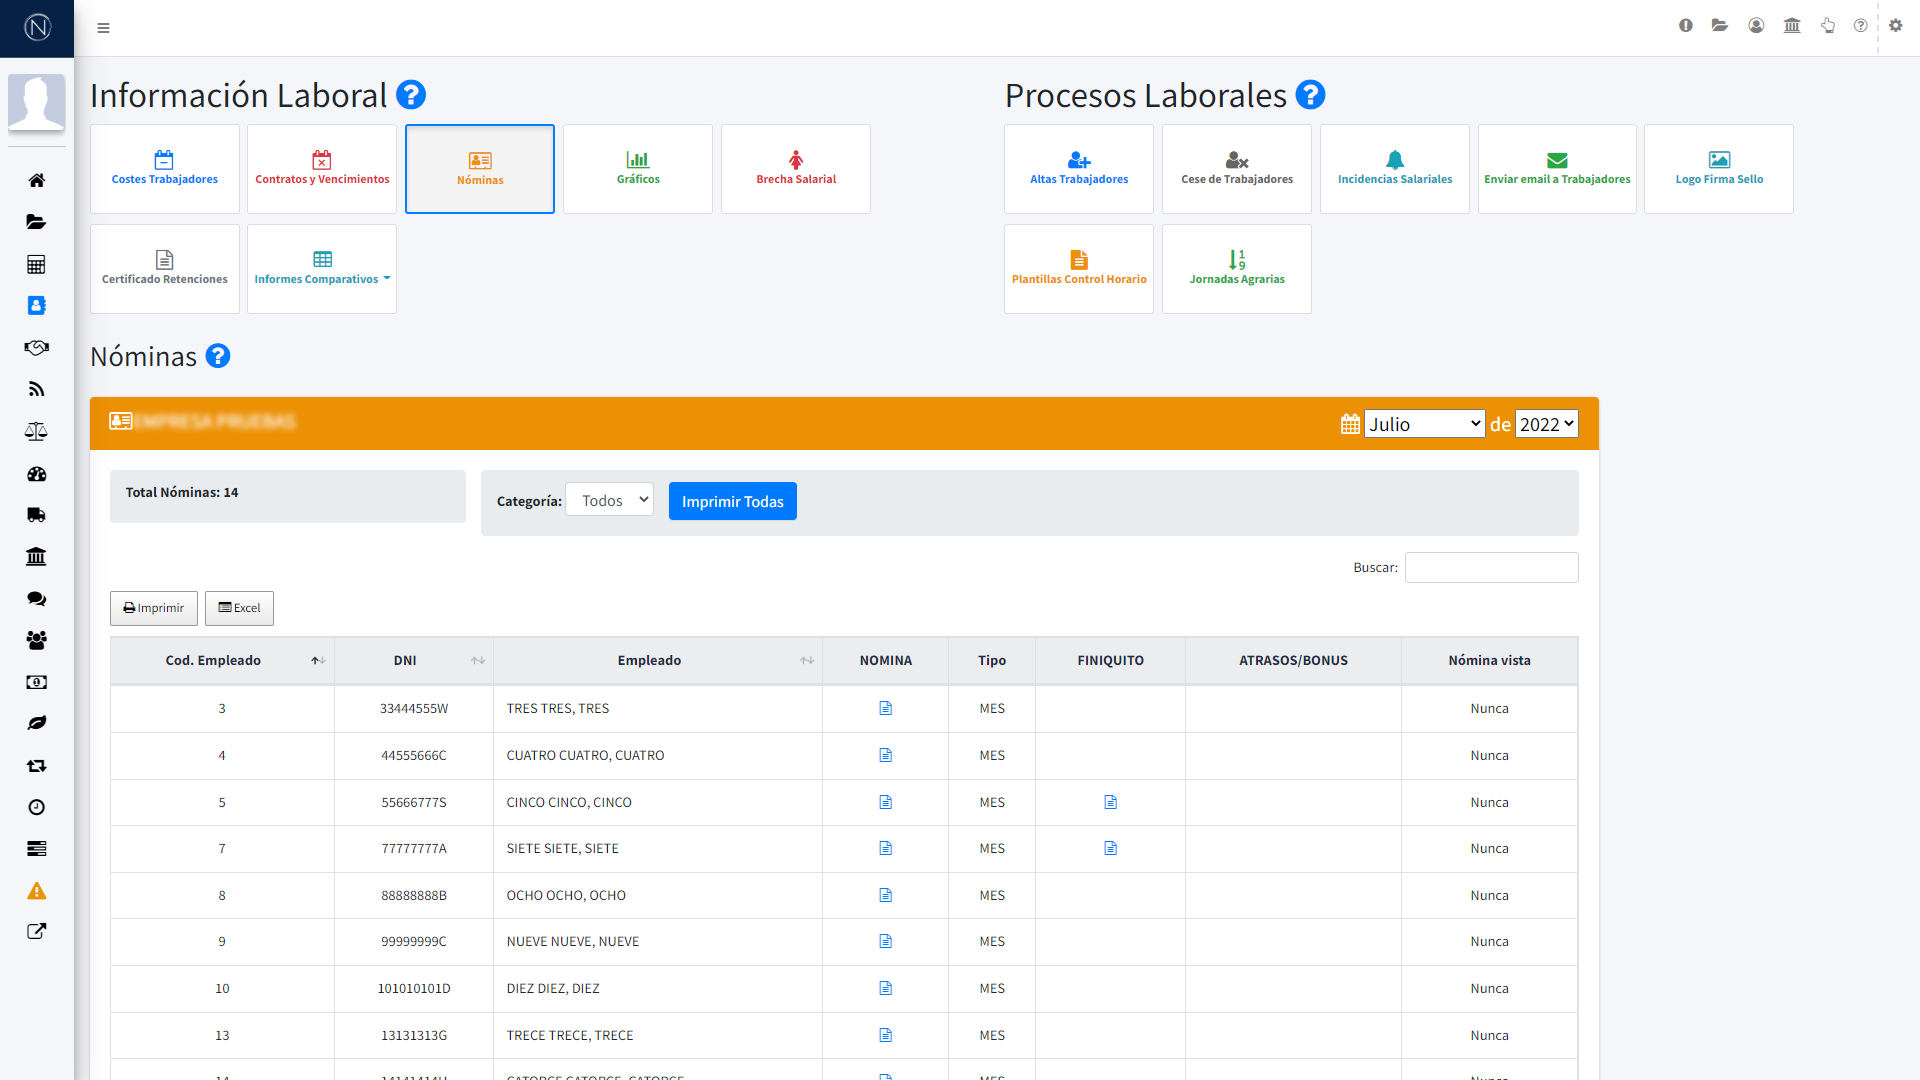Open the 2022 year dropdown
This screenshot has height=1080, width=1920.
1546,424
